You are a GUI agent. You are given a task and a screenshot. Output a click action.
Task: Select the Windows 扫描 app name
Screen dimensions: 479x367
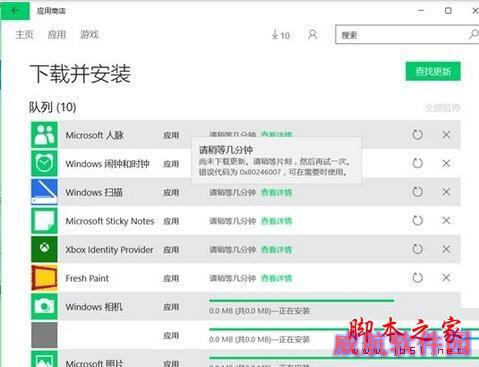pos(94,192)
